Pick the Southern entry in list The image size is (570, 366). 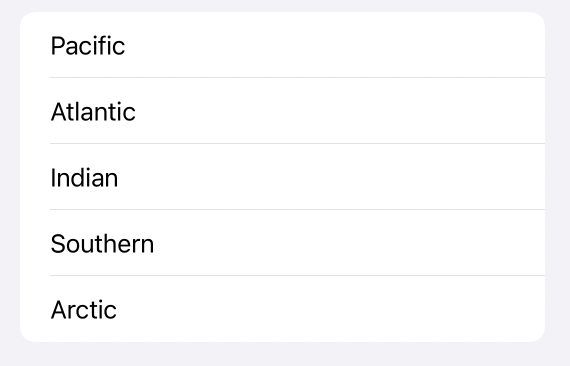(x=282, y=242)
